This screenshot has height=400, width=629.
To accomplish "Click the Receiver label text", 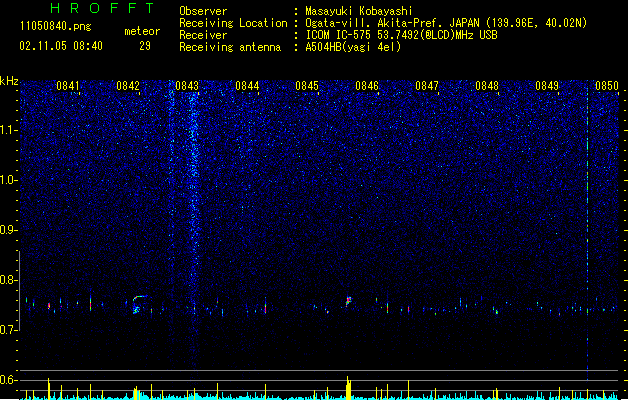I will point(203,35).
